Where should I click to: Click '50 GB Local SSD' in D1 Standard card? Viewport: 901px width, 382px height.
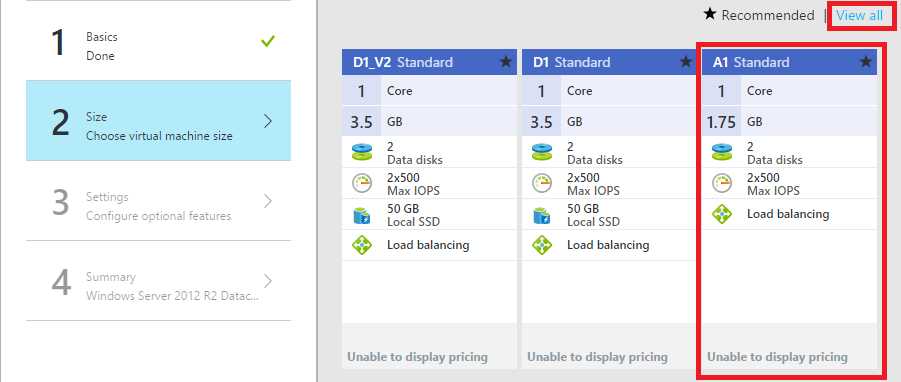pyautogui.click(x=593, y=215)
